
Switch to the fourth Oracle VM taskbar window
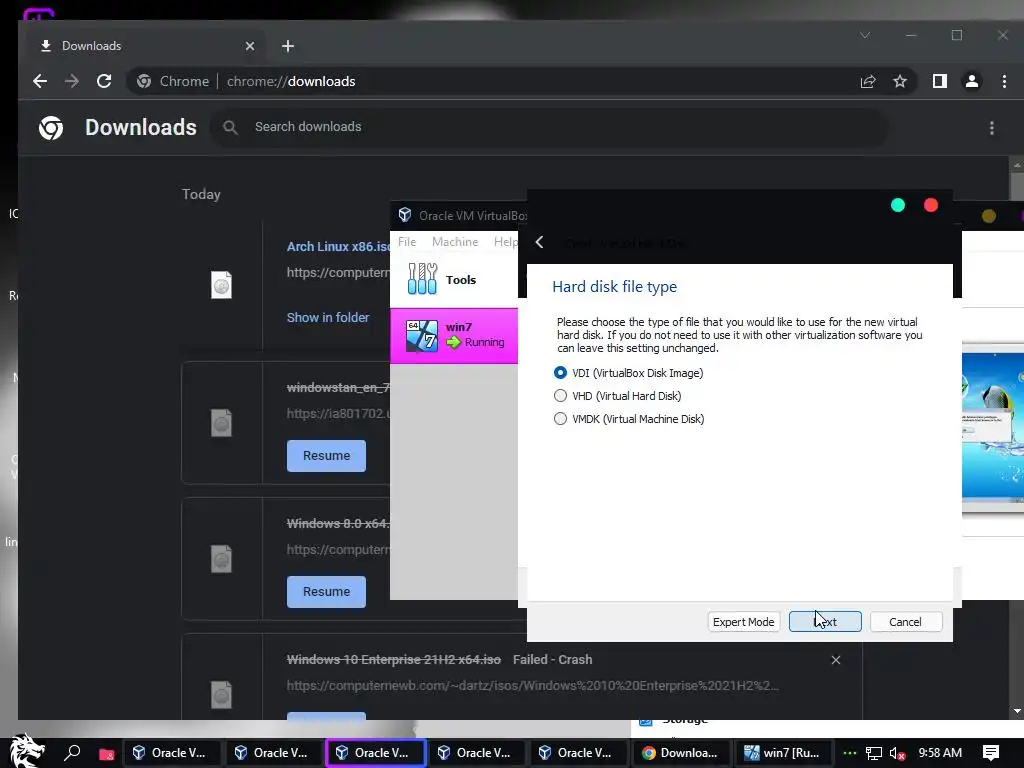(475, 752)
